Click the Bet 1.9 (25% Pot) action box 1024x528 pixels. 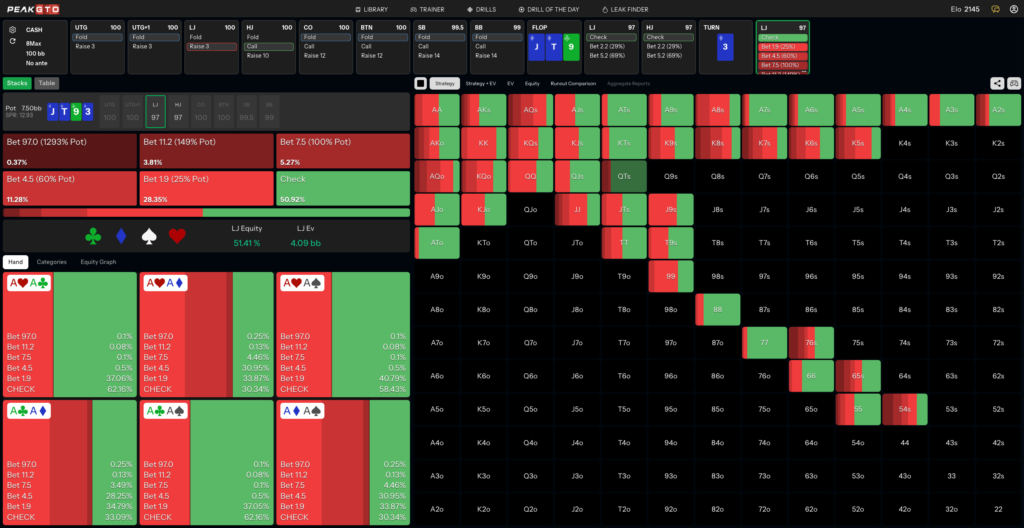coord(206,189)
